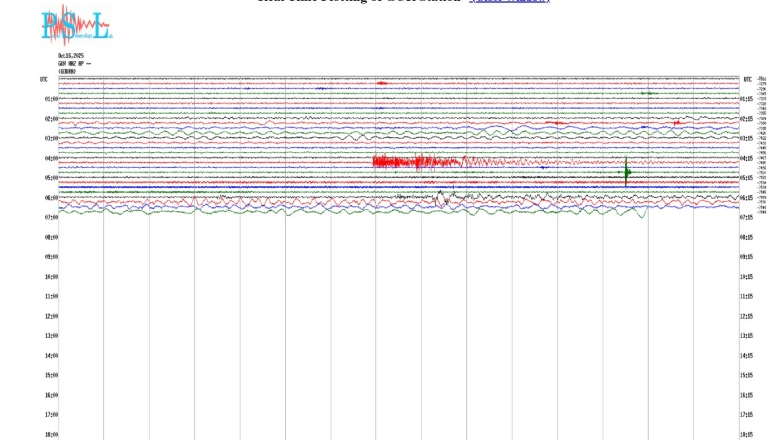Screen dimensions: 782x440
Task: Click the small red burst on the topmost trace
Action: [383, 83]
